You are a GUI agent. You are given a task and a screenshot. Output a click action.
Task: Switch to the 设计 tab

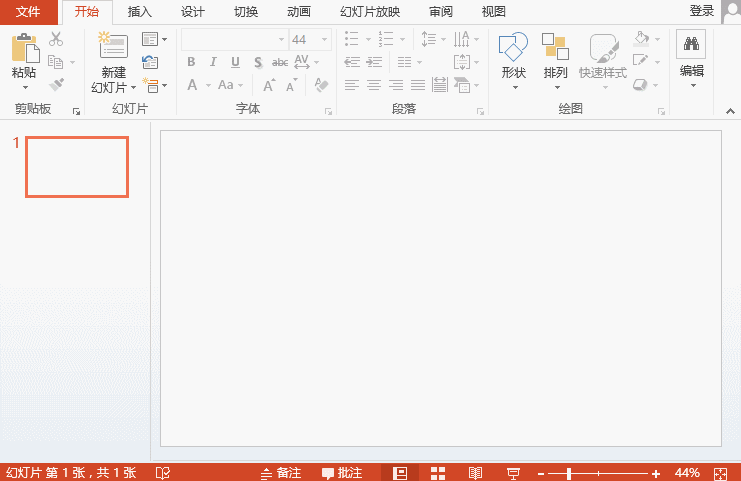pyautogui.click(x=193, y=12)
